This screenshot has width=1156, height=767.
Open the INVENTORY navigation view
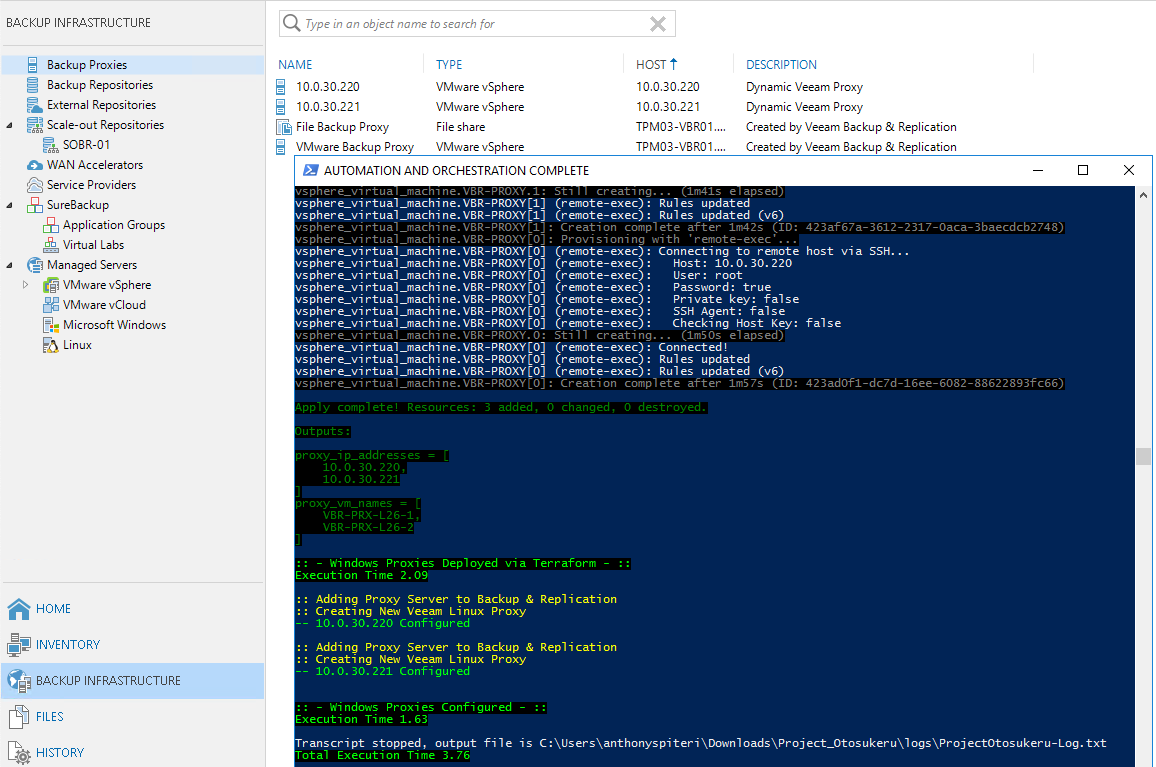68,645
